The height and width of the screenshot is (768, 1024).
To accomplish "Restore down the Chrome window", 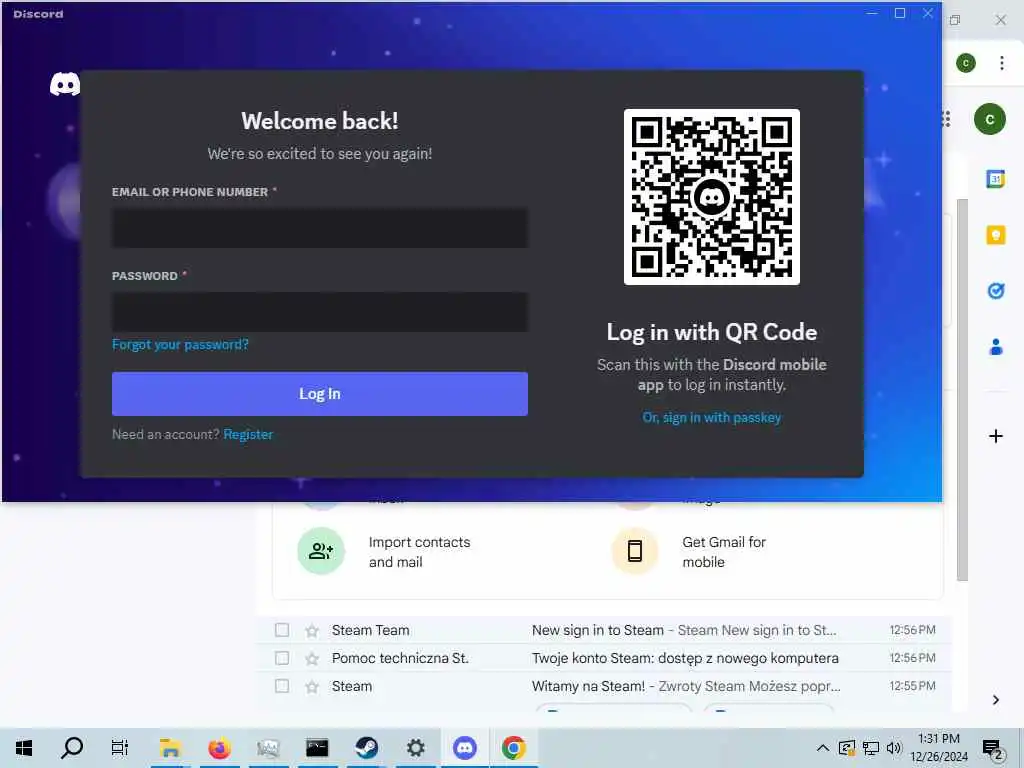I will [x=955, y=20].
